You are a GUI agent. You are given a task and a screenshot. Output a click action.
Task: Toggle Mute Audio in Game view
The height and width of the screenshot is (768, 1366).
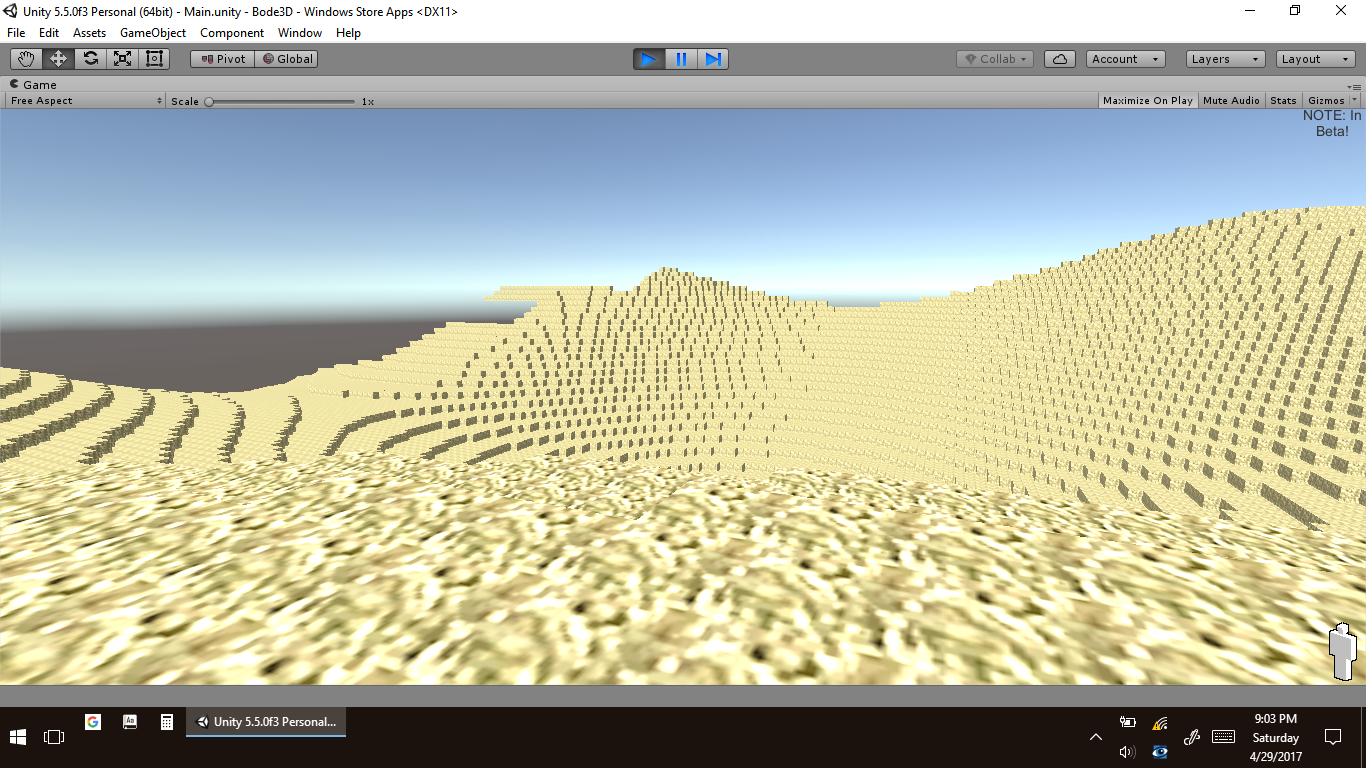pyautogui.click(x=1231, y=101)
